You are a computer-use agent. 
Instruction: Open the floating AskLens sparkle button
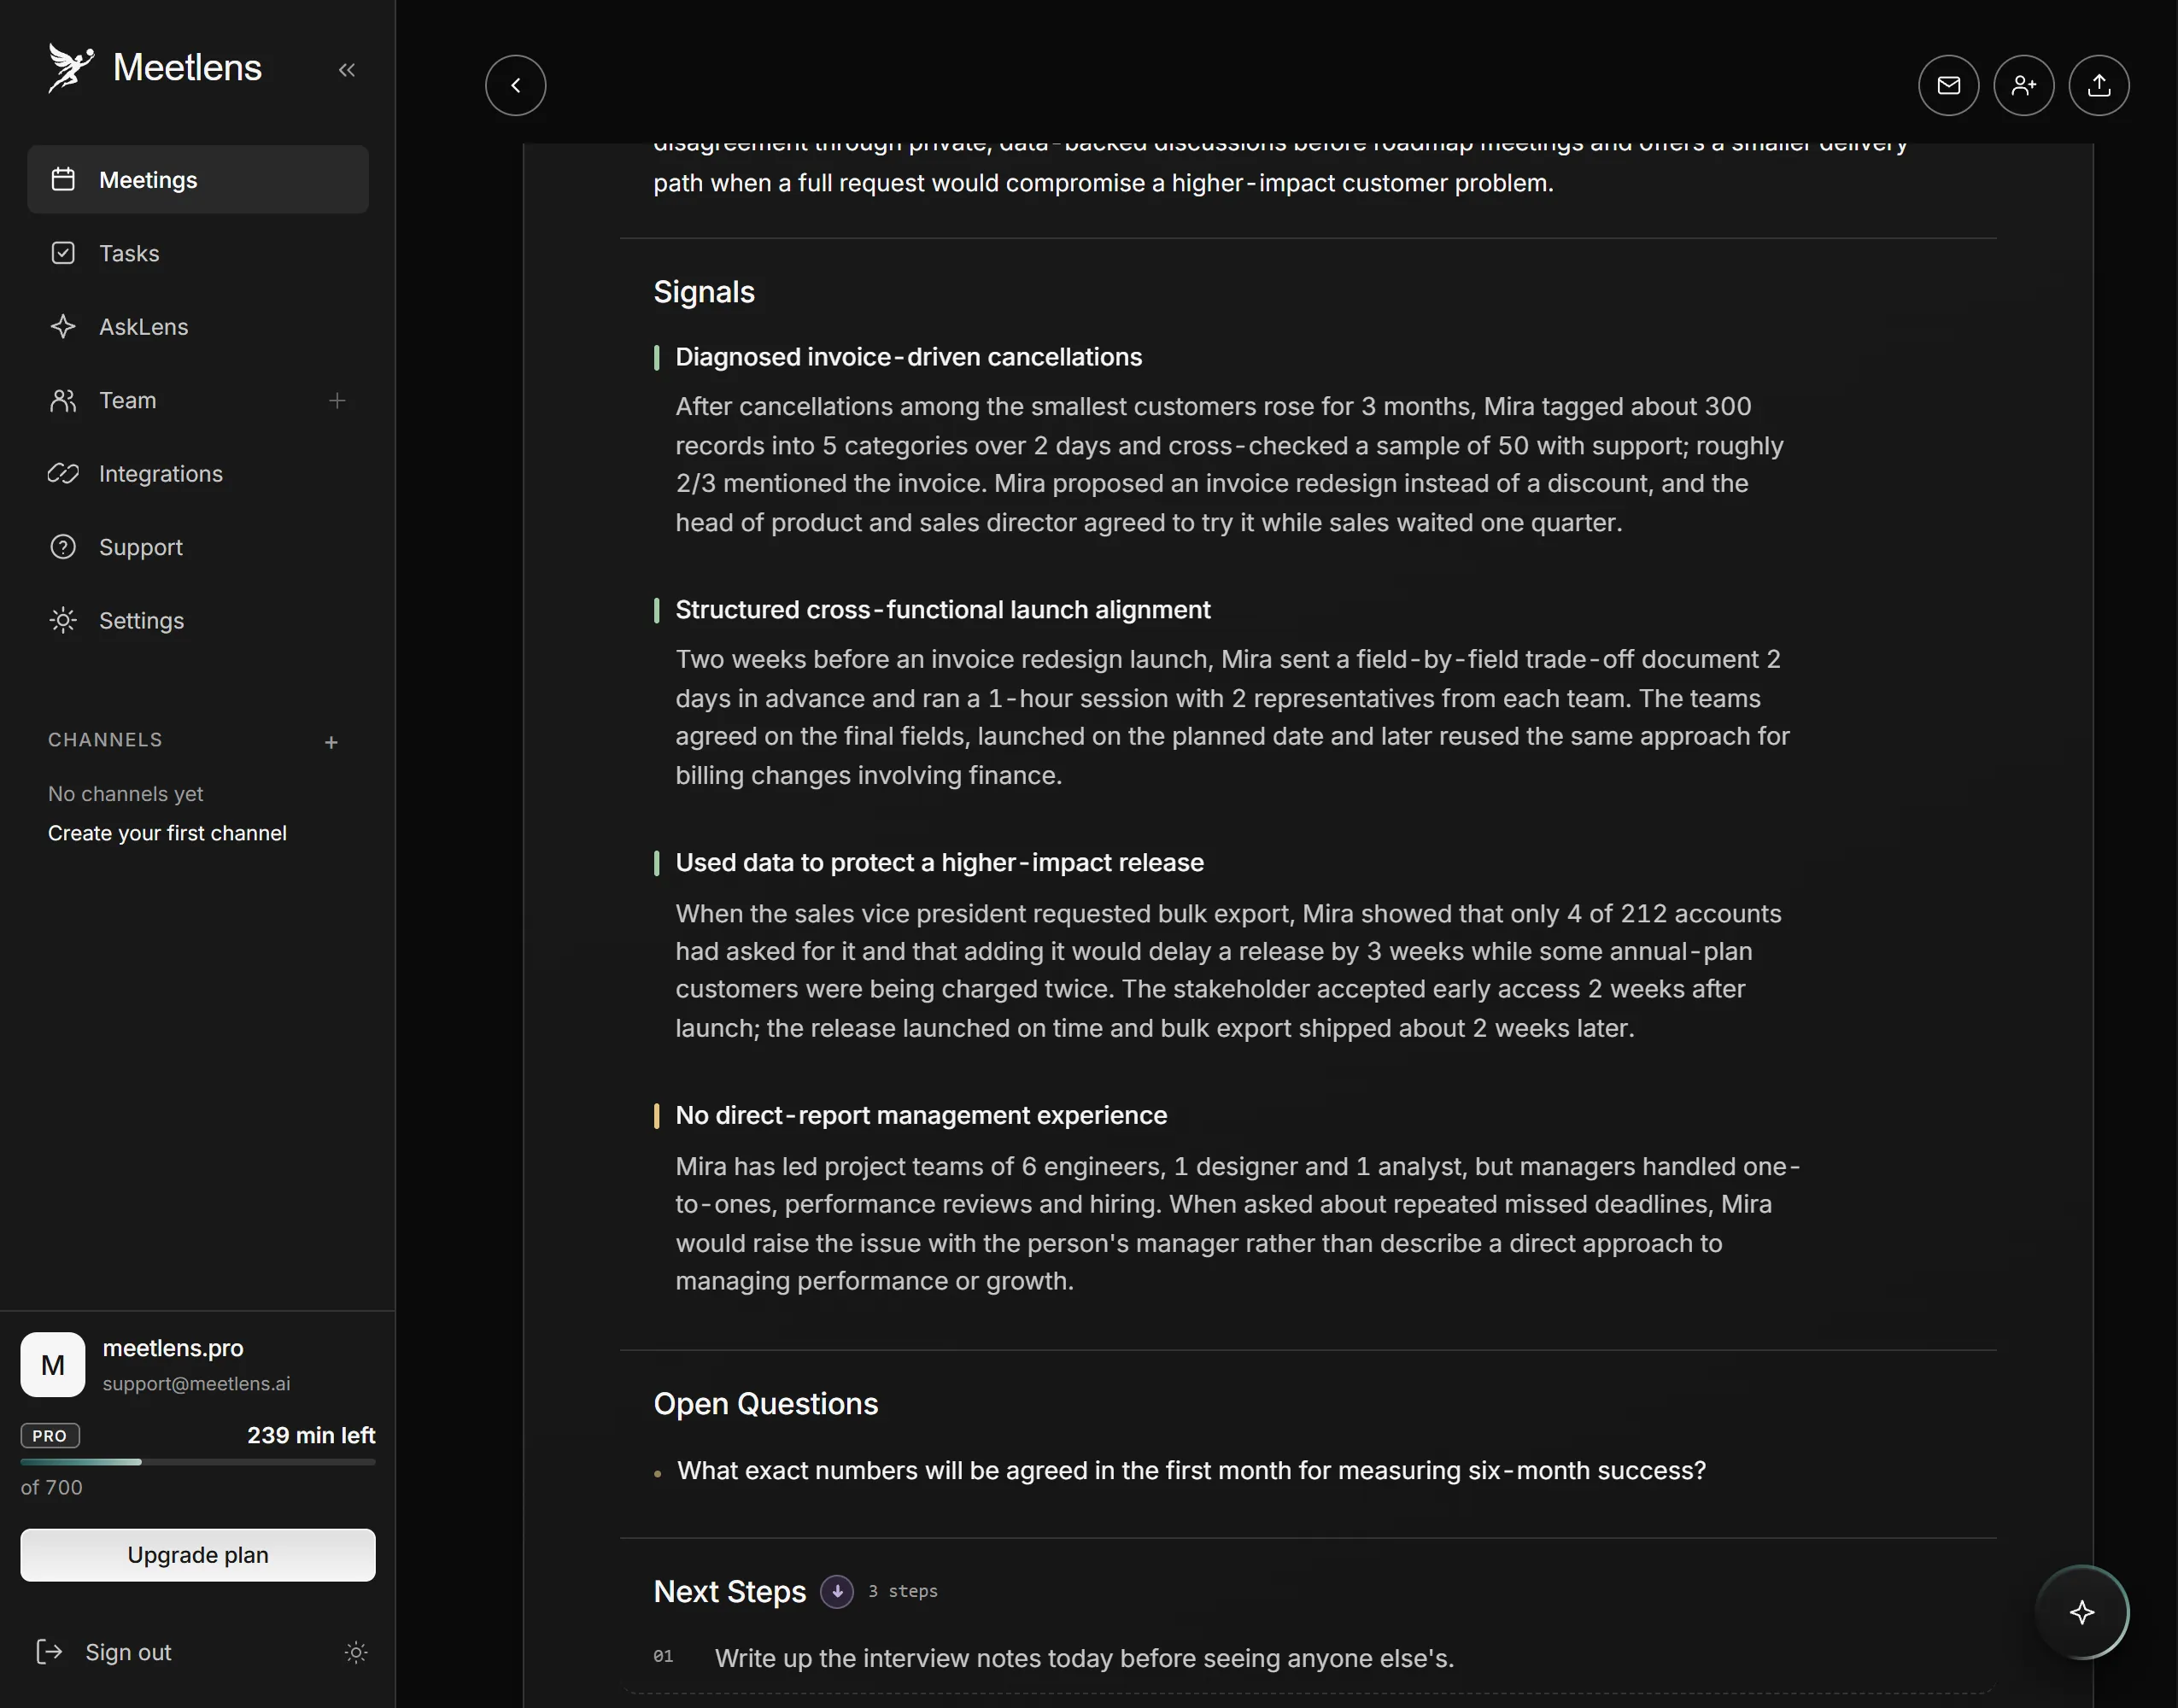2082,1612
